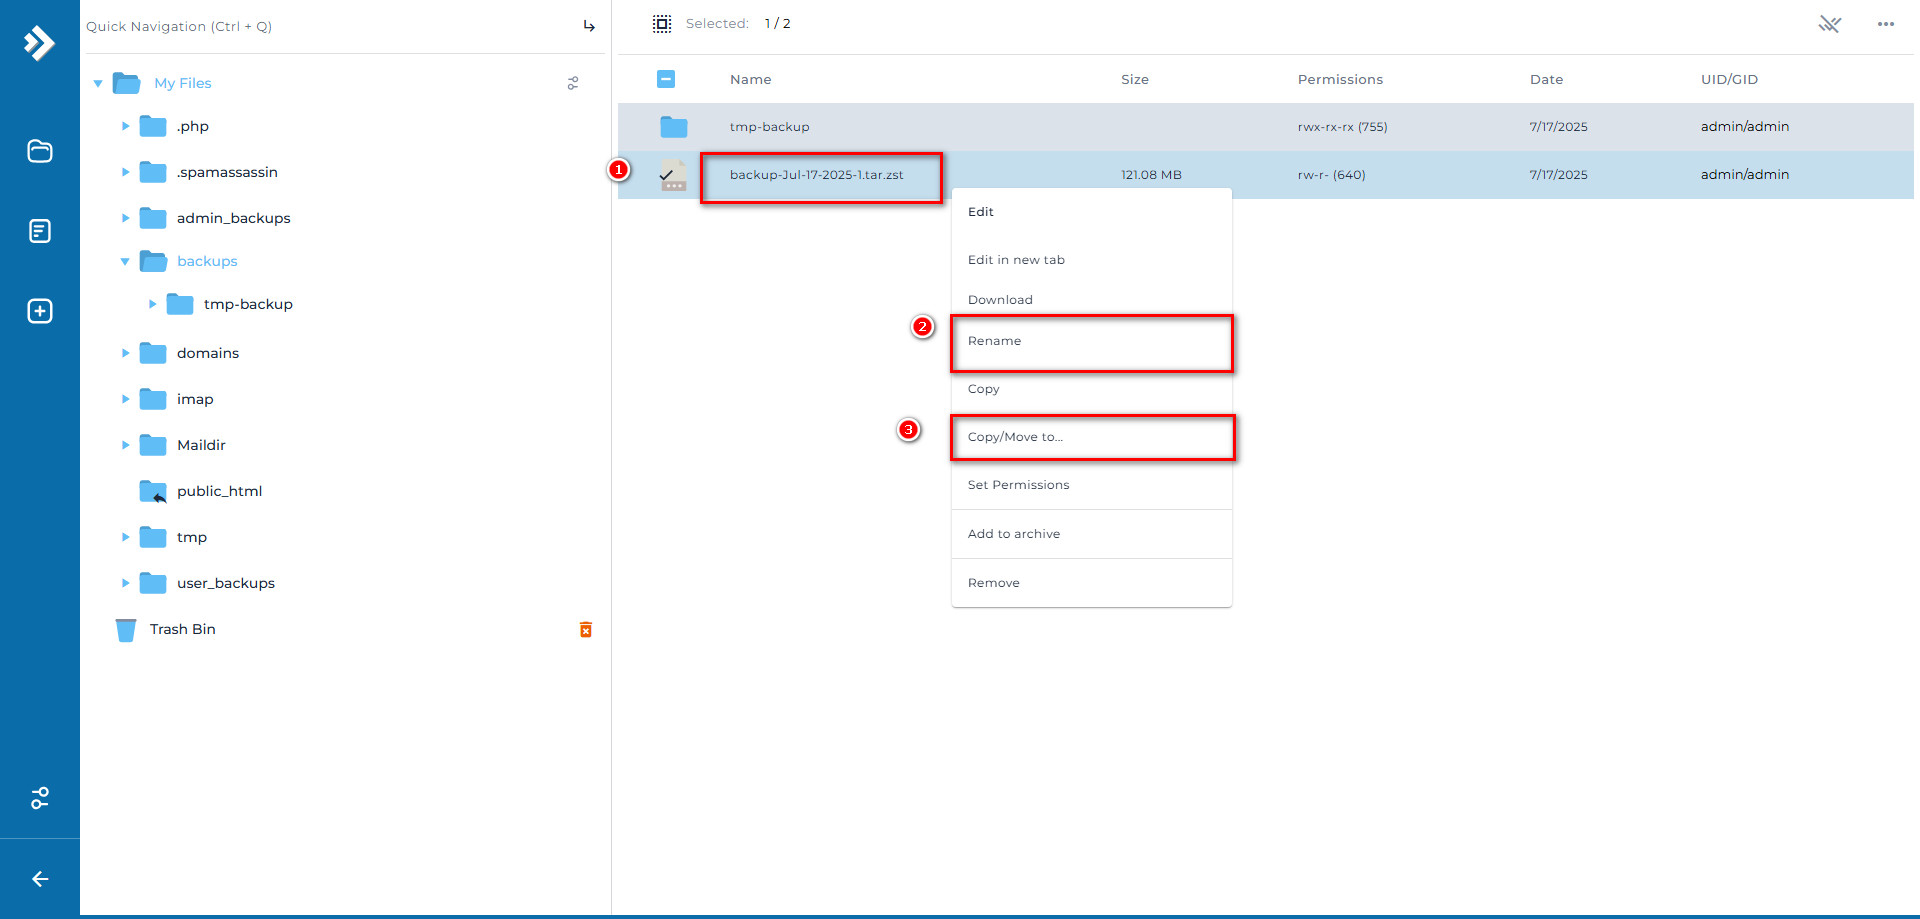1920x919 pixels.
Task: Click the back arrow at sidebar bottom
Action: pyautogui.click(x=39, y=879)
